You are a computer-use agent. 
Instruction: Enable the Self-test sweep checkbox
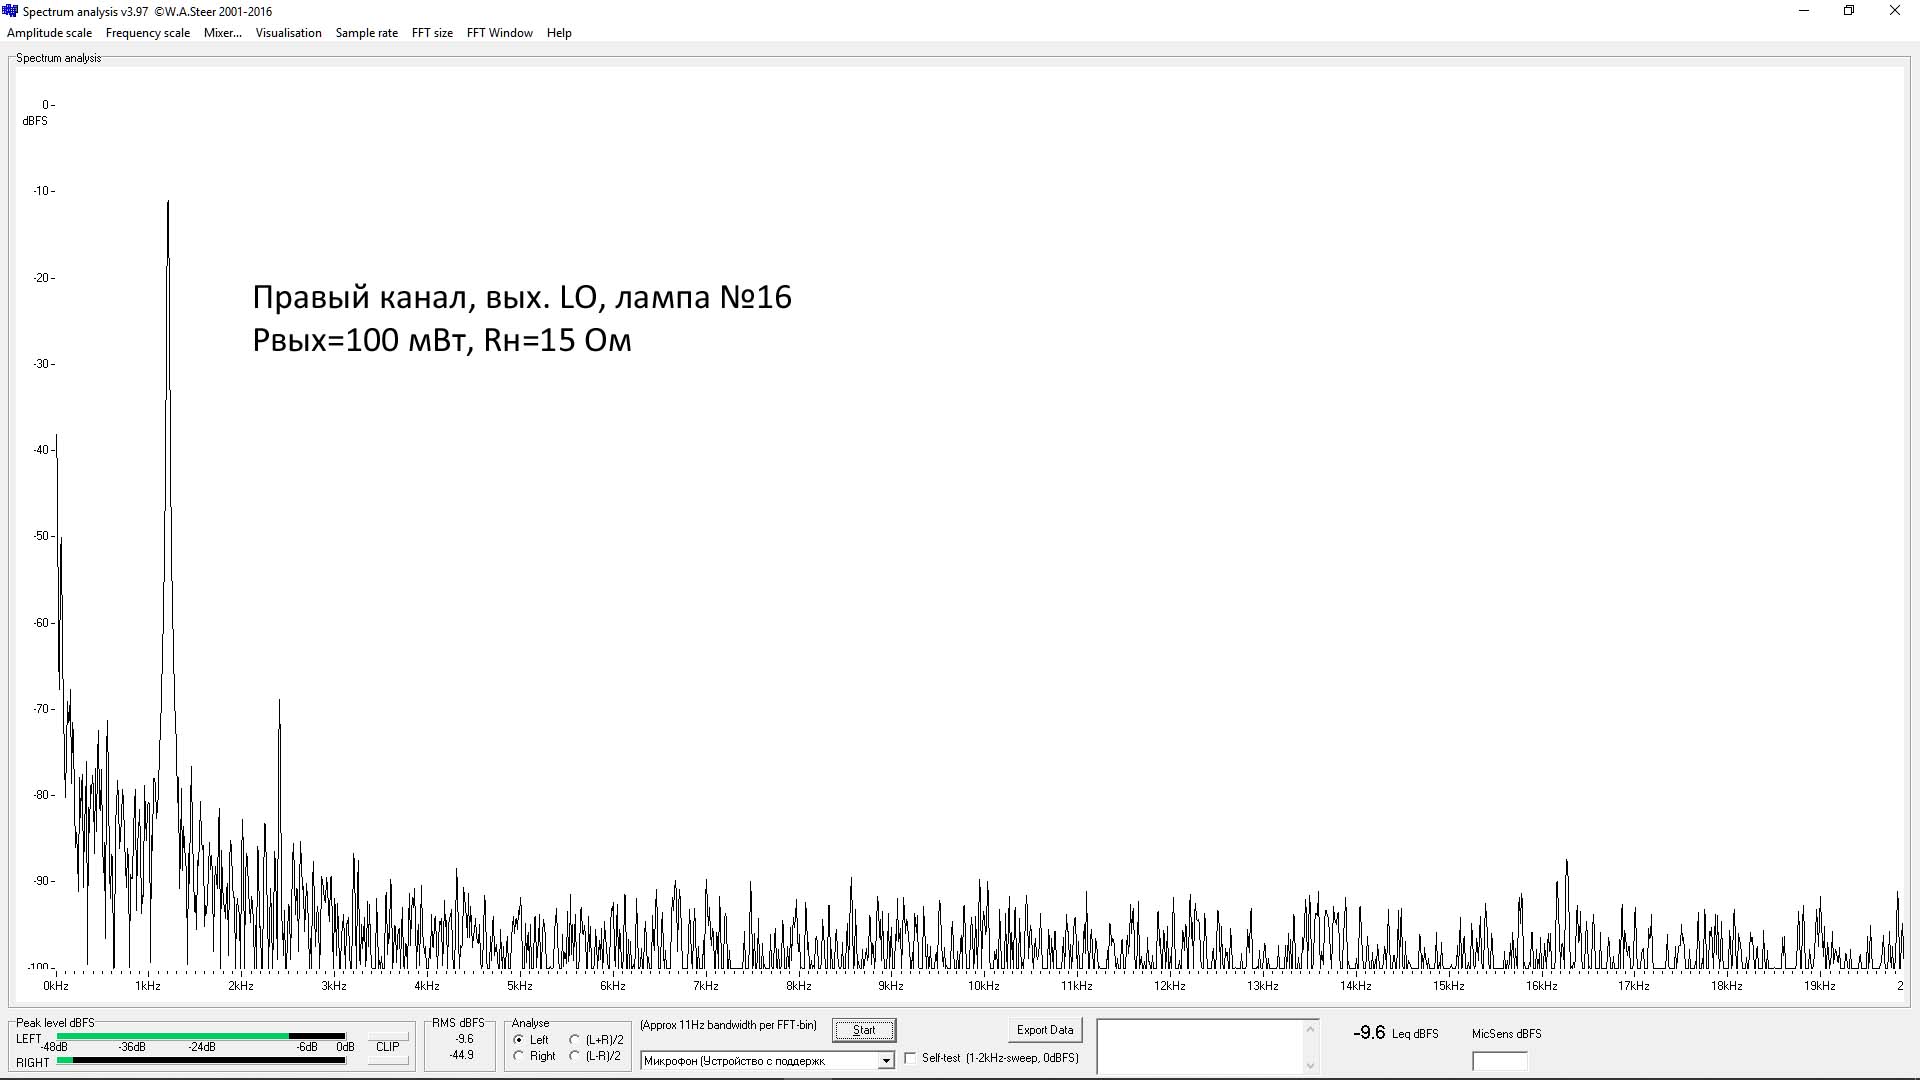[x=911, y=1058]
